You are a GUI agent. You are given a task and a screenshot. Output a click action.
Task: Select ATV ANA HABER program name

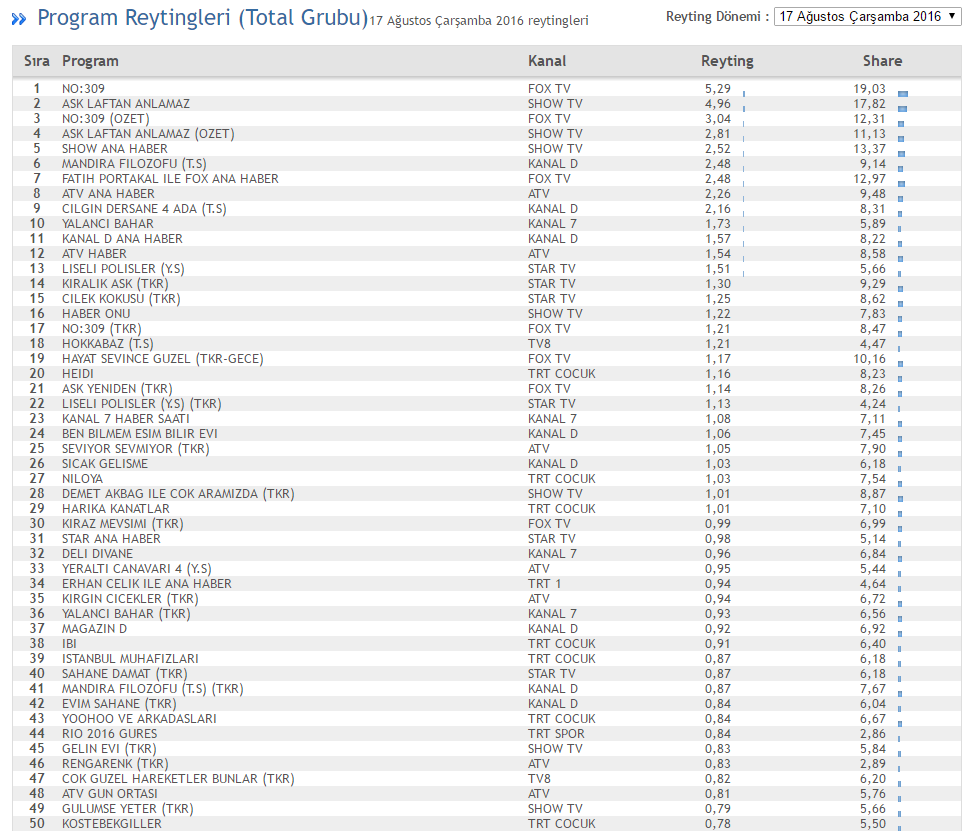(x=108, y=193)
